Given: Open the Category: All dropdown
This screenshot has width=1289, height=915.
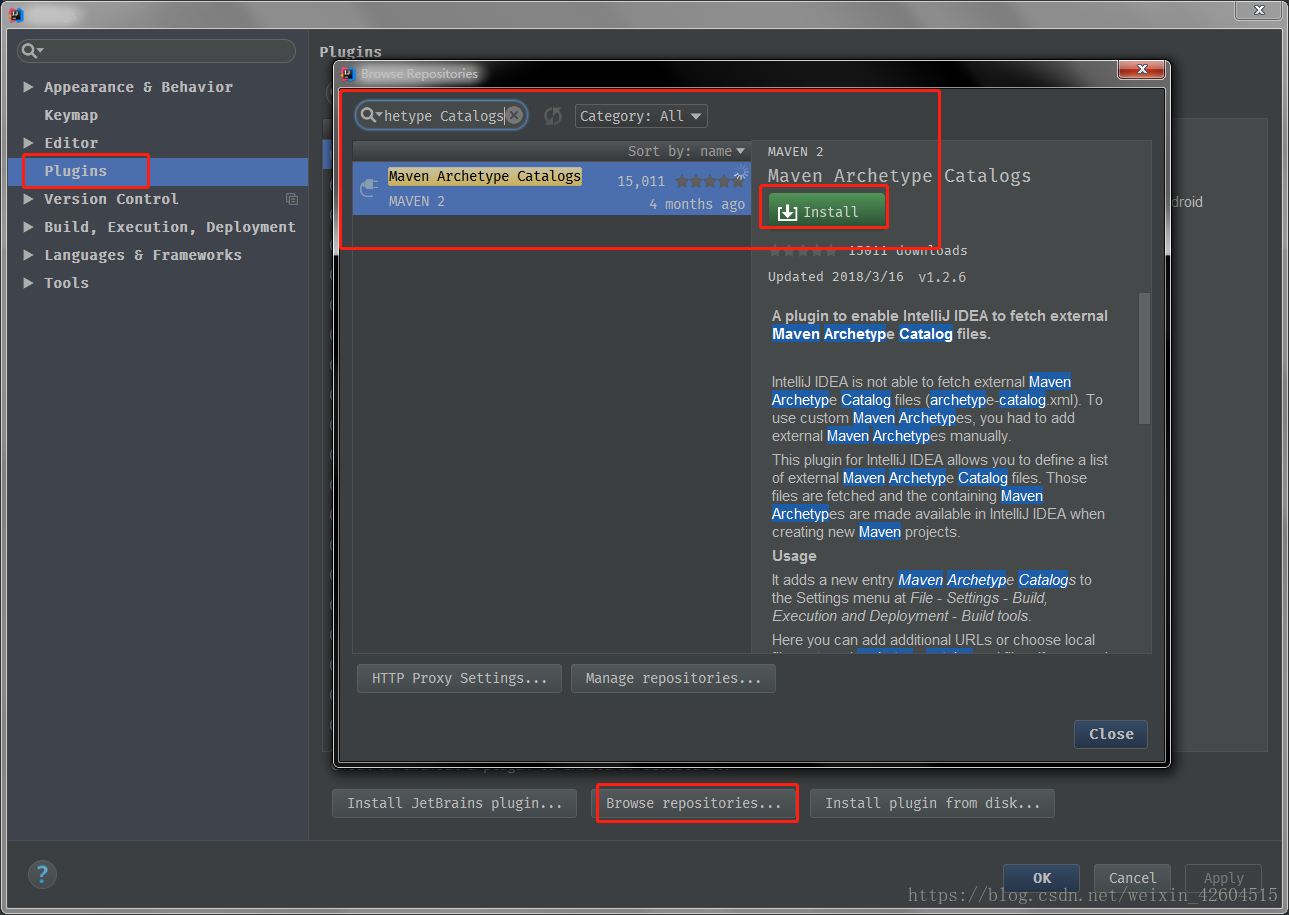Looking at the screenshot, I should [x=641, y=116].
